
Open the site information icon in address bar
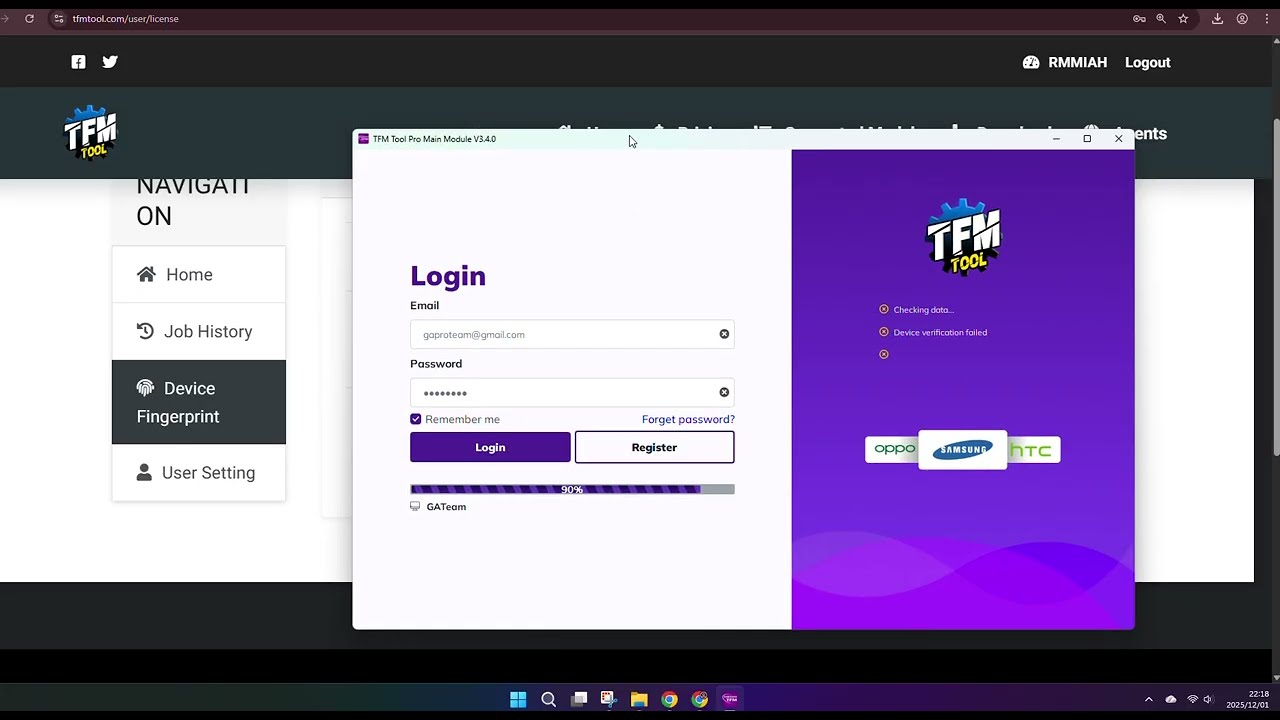point(58,18)
